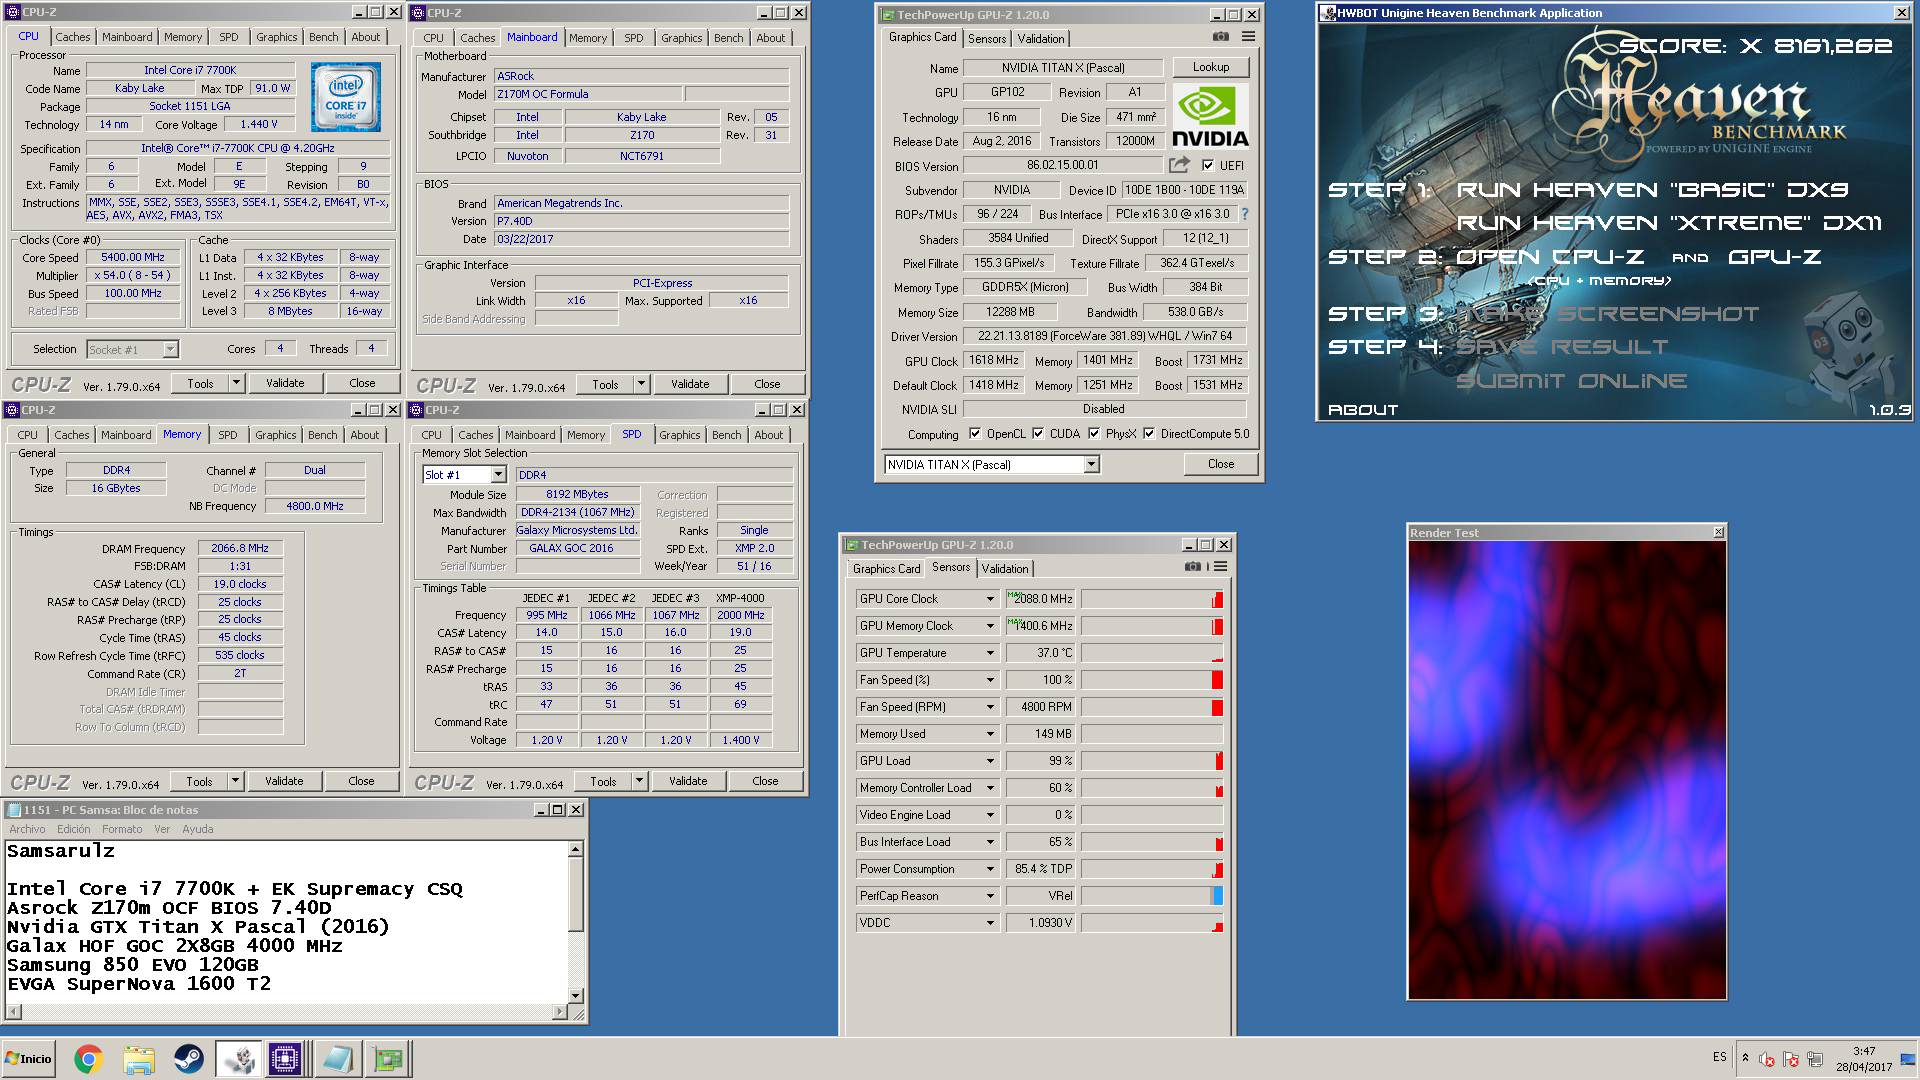The height and width of the screenshot is (1080, 1920).
Task: Click GPU-Z screenshot camera icon in Graphics Card window
Action: [x=1221, y=36]
